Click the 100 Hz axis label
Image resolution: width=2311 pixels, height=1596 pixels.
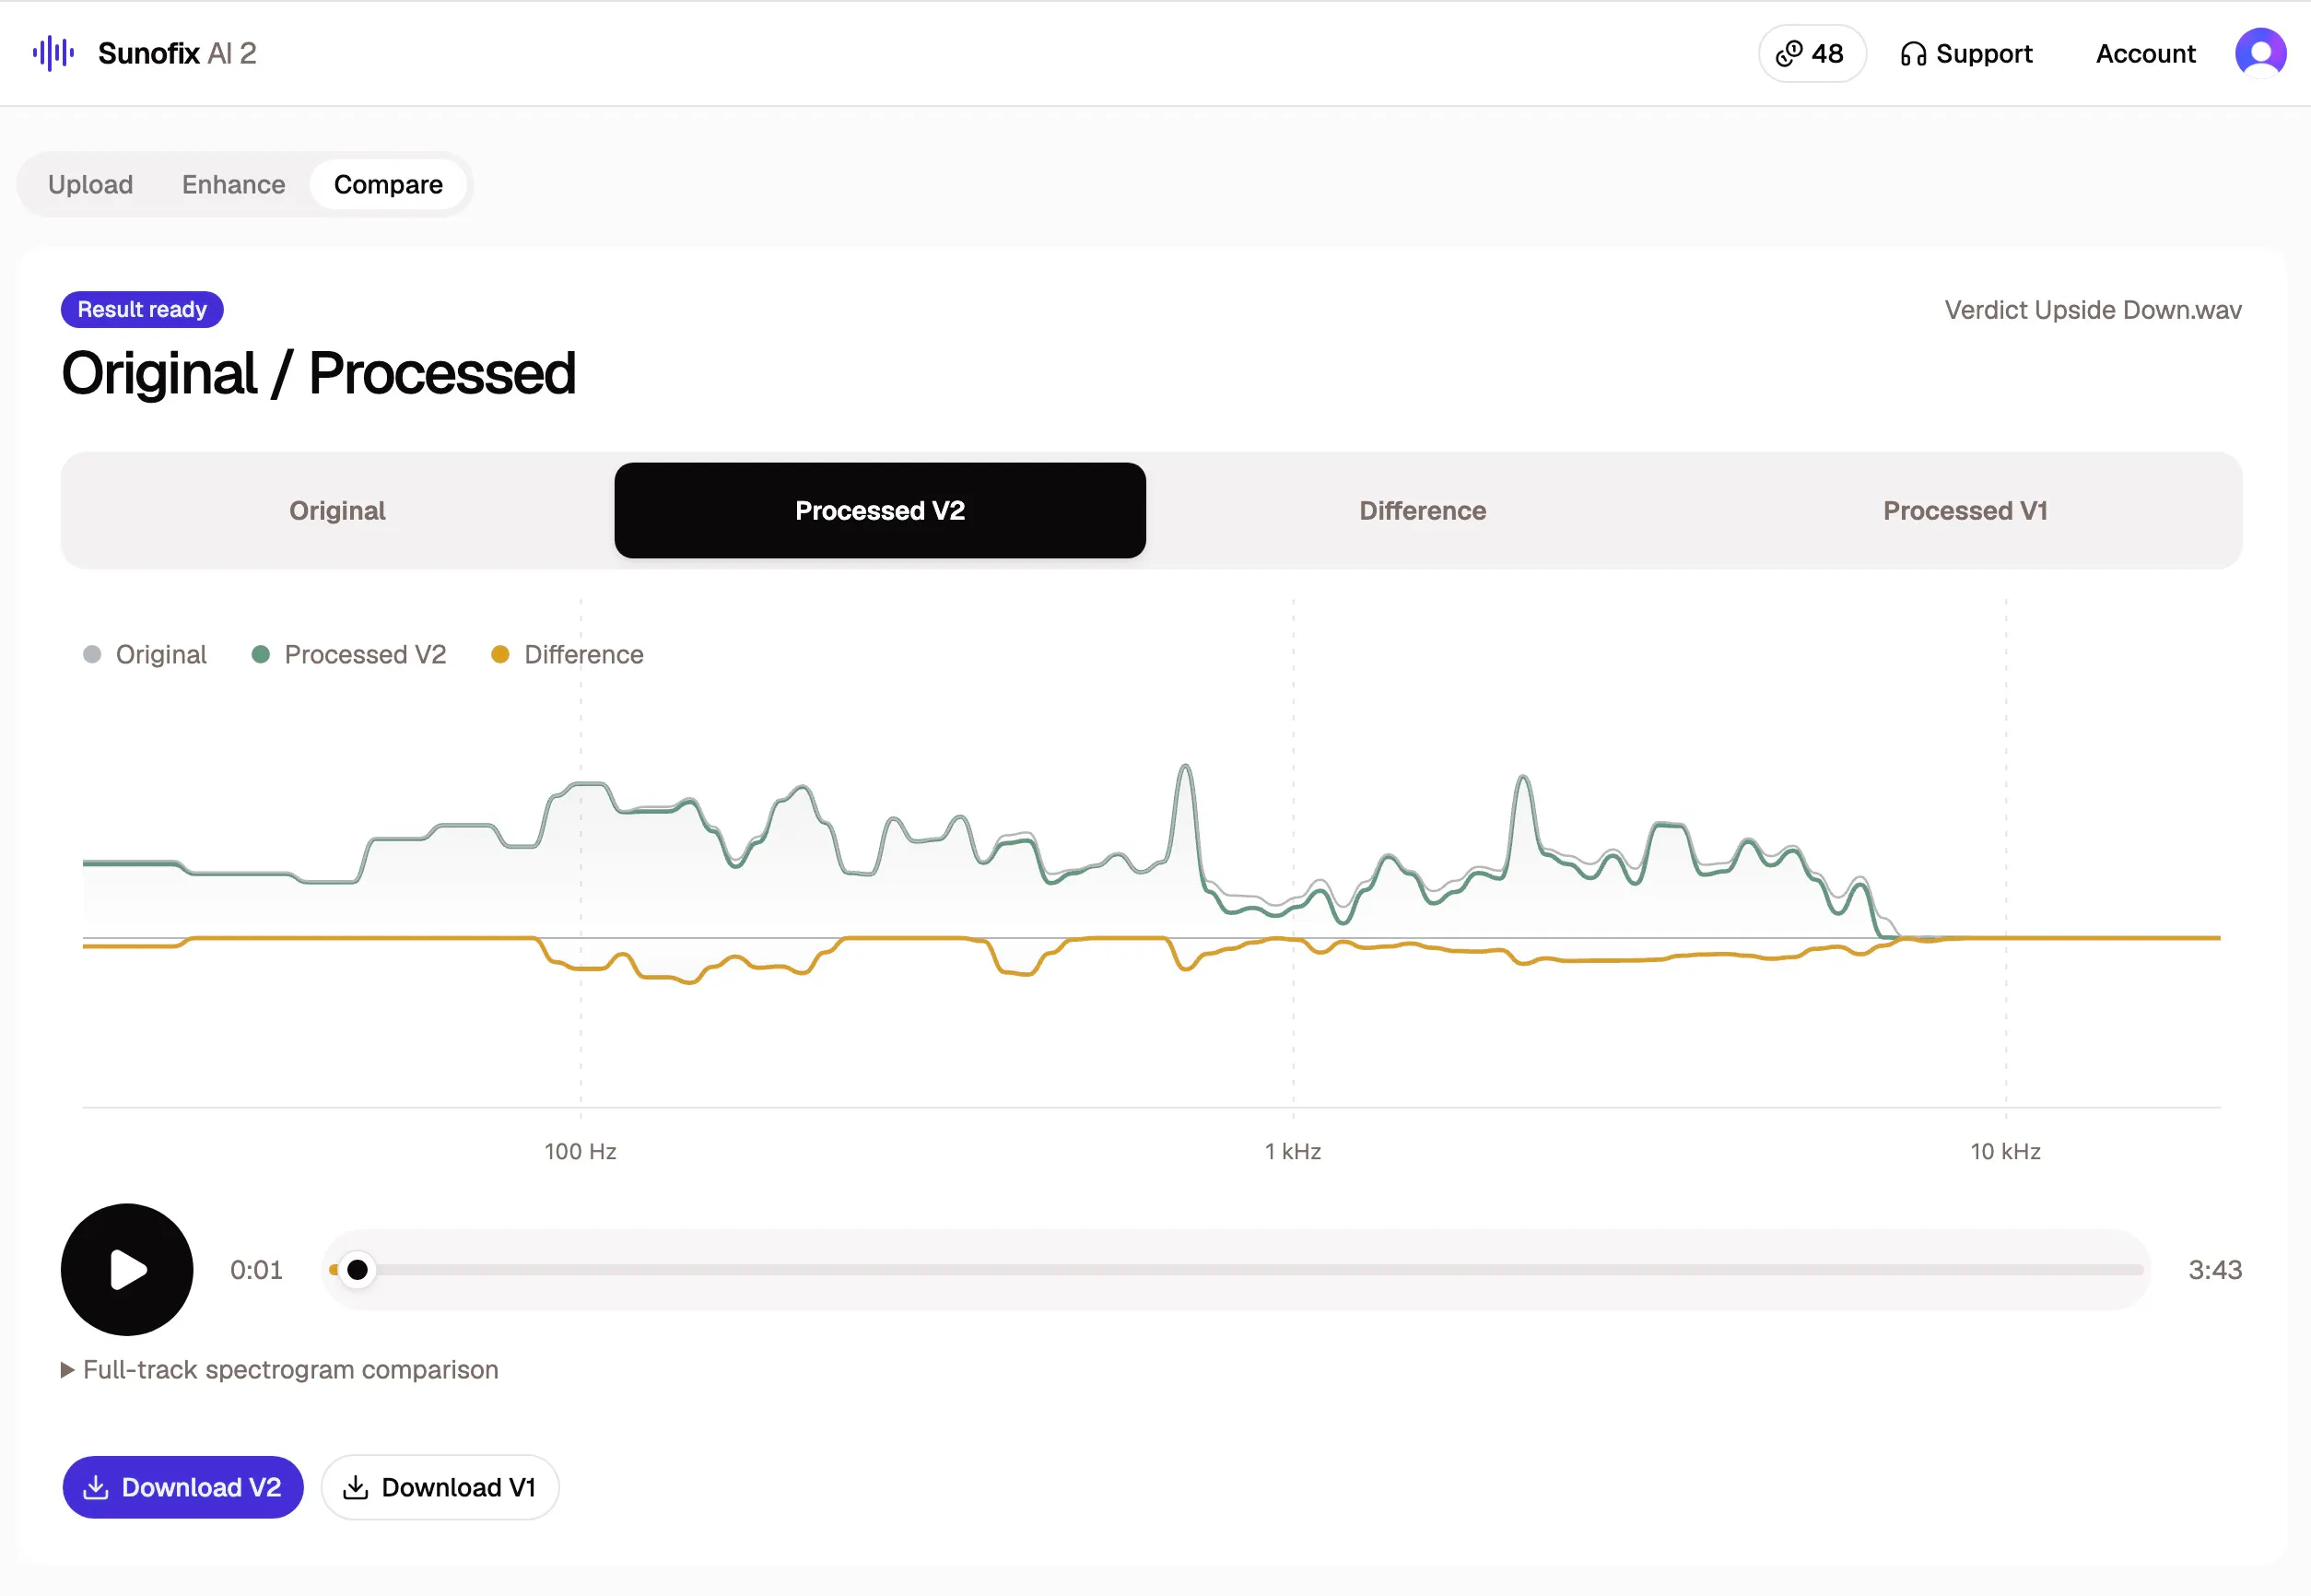tap(580, 1151)
